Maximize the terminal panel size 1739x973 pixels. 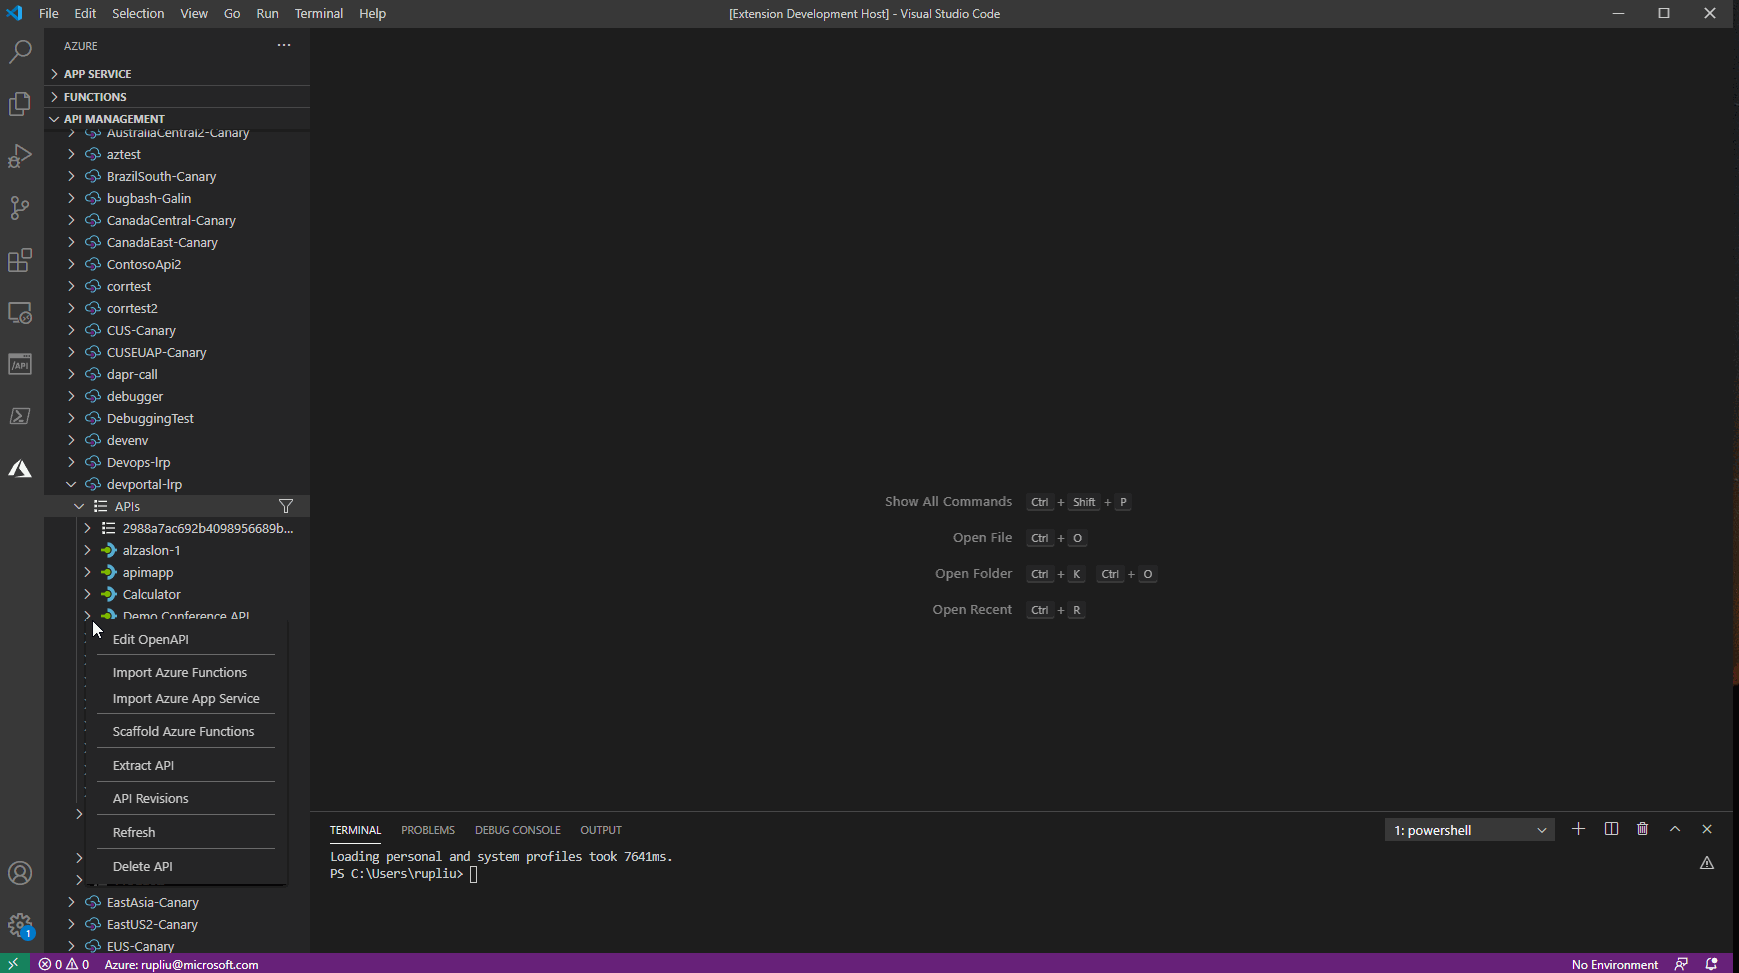tap(1675, 829)
